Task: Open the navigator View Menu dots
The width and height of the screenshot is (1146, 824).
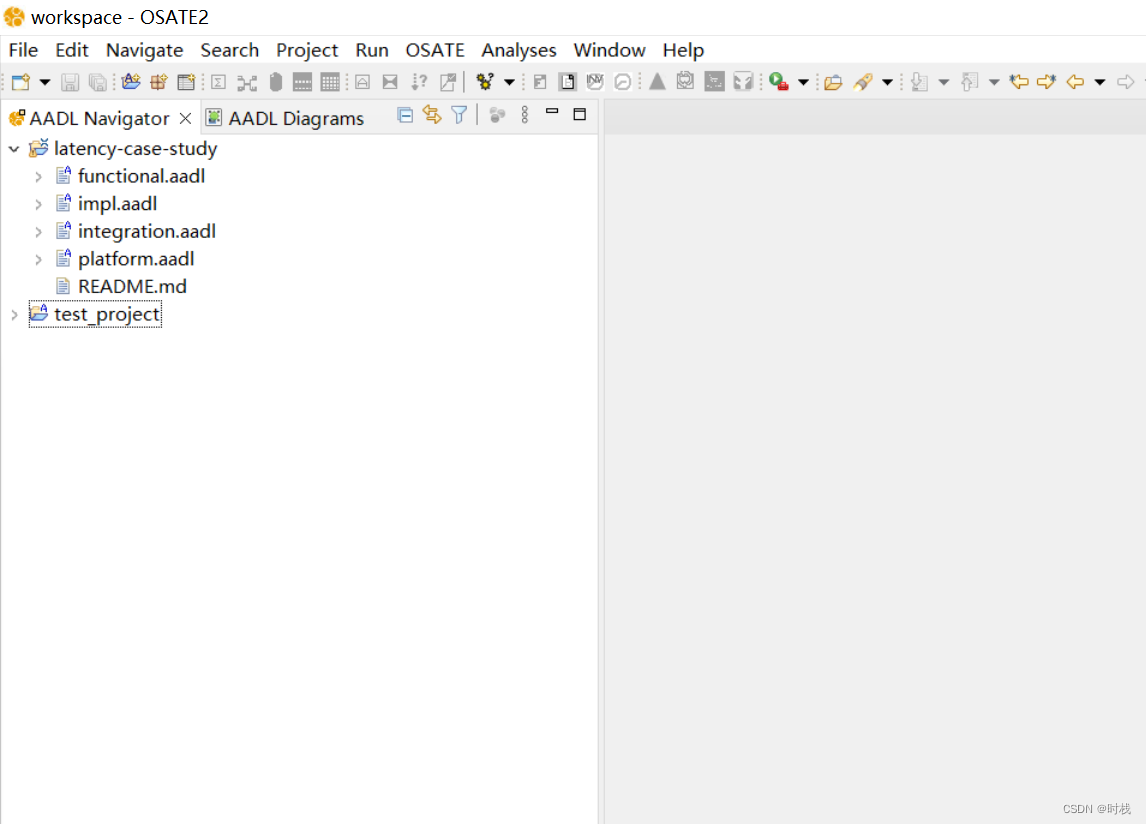Action: [x=524, y=115]
